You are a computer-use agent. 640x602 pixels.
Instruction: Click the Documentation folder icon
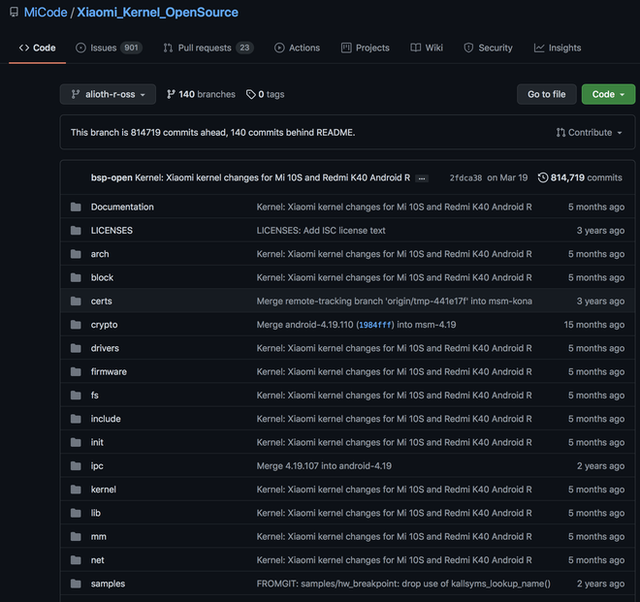tap(76, 207)
